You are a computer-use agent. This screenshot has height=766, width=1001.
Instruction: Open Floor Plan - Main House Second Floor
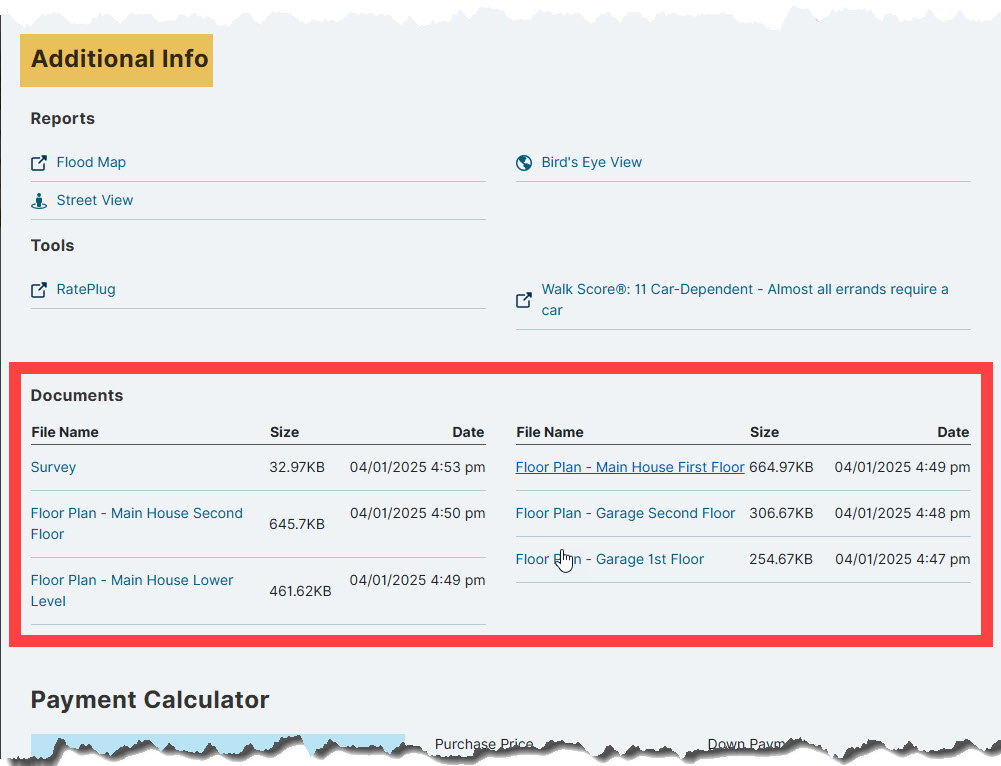click(x=137, y=523)
